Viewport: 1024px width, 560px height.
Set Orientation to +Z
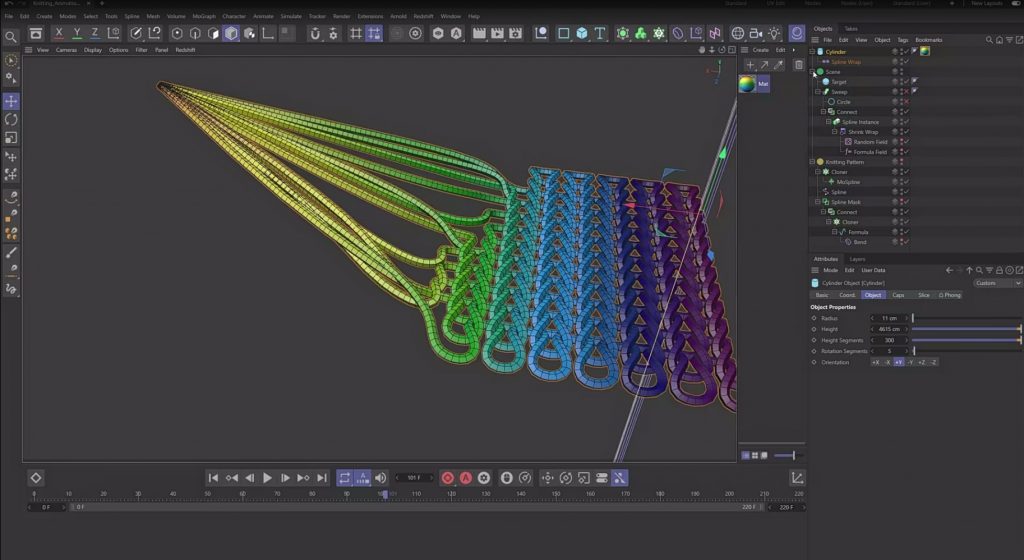point(921,362)
